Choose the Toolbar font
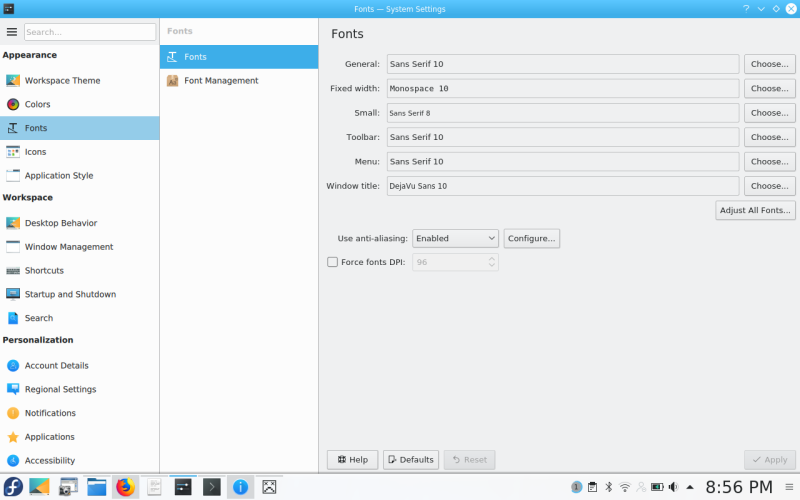Screen dimensions: 800x500 pyautogui.click(x=769, y=137)
